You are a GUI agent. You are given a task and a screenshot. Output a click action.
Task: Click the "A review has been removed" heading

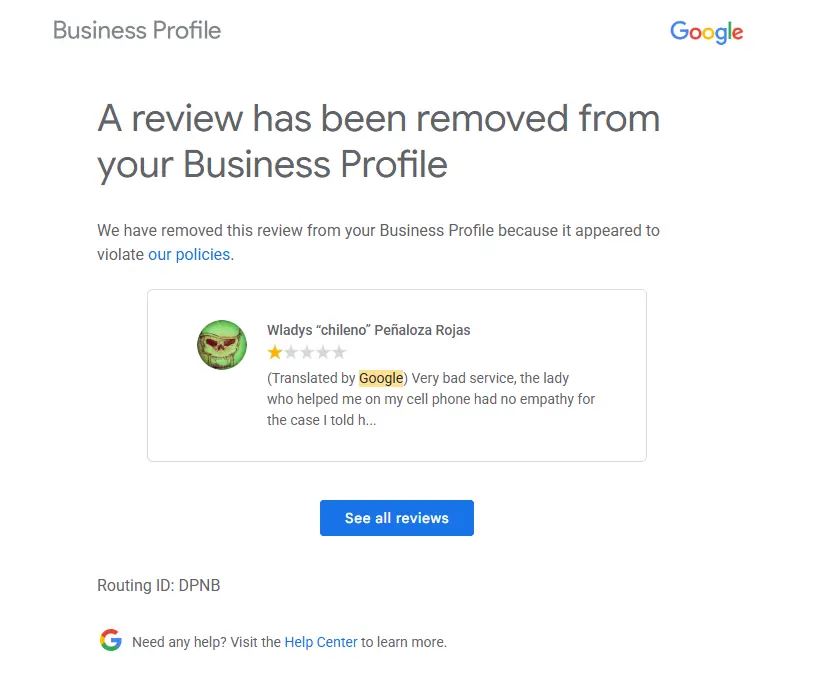pyautogui.click(x=378, y=141)
